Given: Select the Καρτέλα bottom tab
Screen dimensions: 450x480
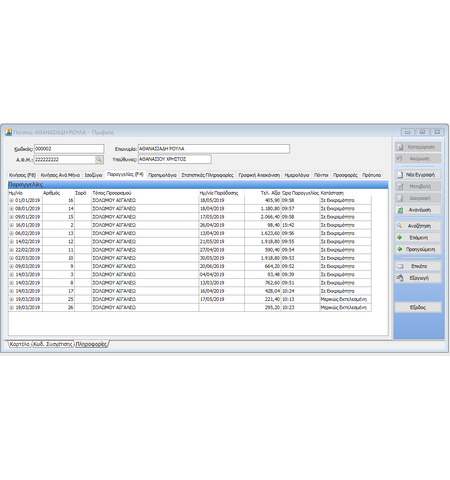Looking at the screenshot, I should click(19, 344).
